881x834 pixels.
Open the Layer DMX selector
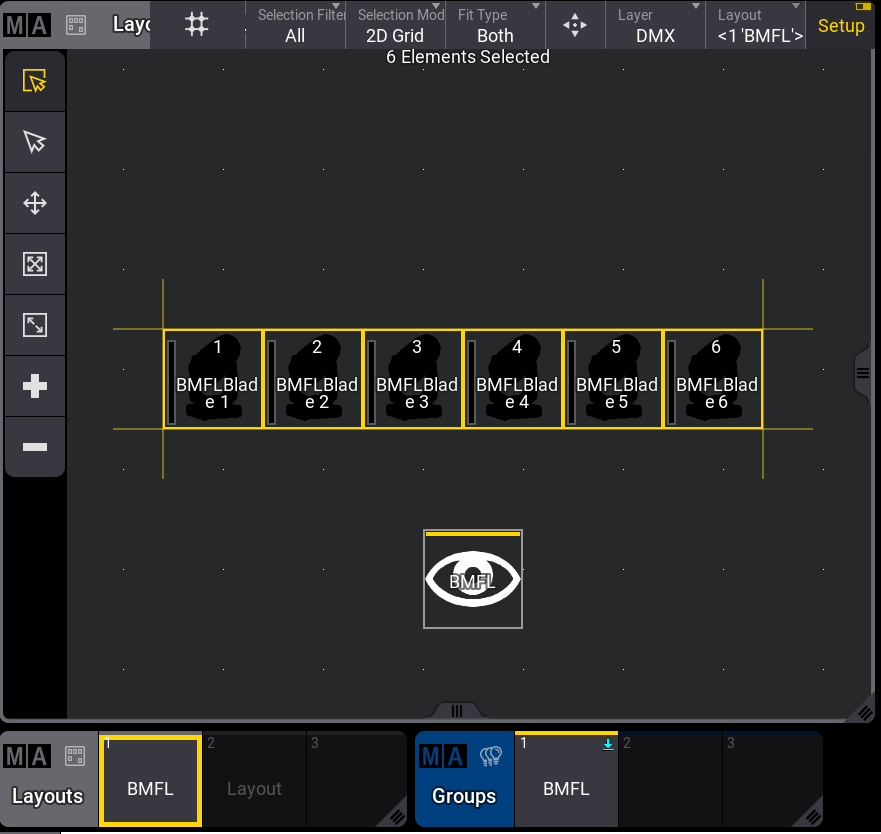655,25
